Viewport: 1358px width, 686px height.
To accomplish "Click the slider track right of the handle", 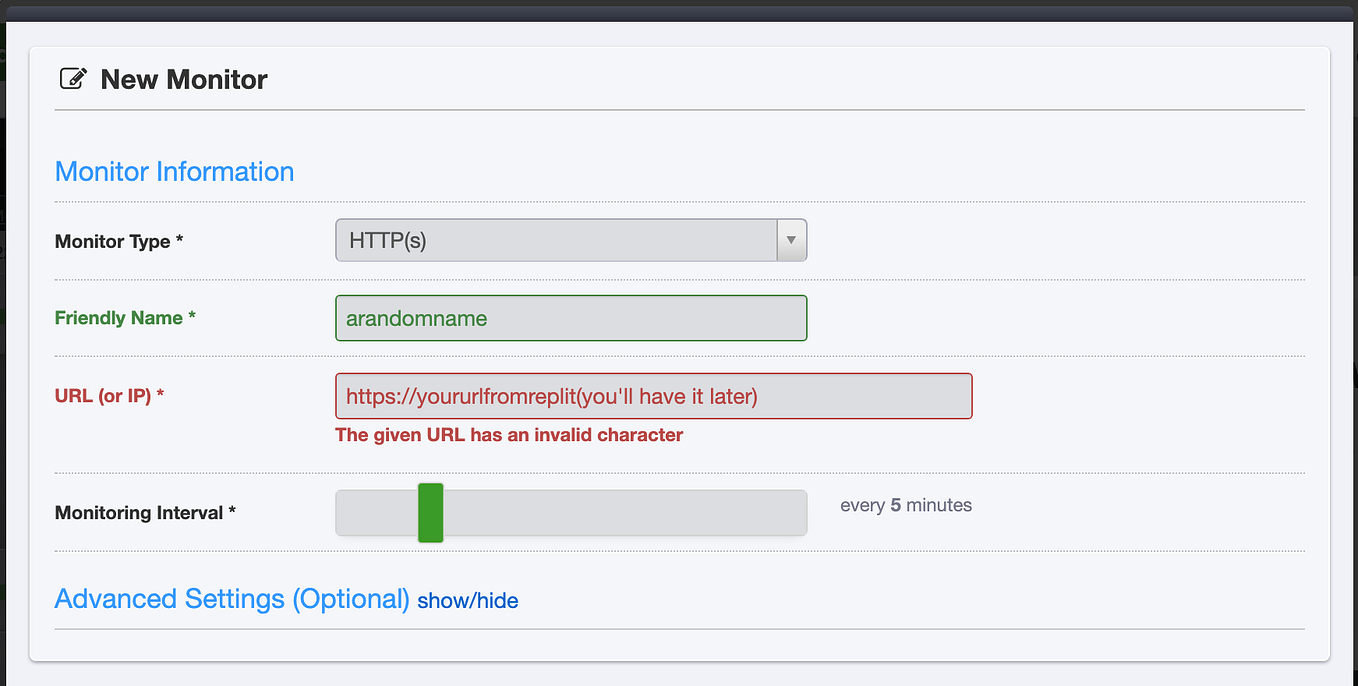I will point(620,512).
